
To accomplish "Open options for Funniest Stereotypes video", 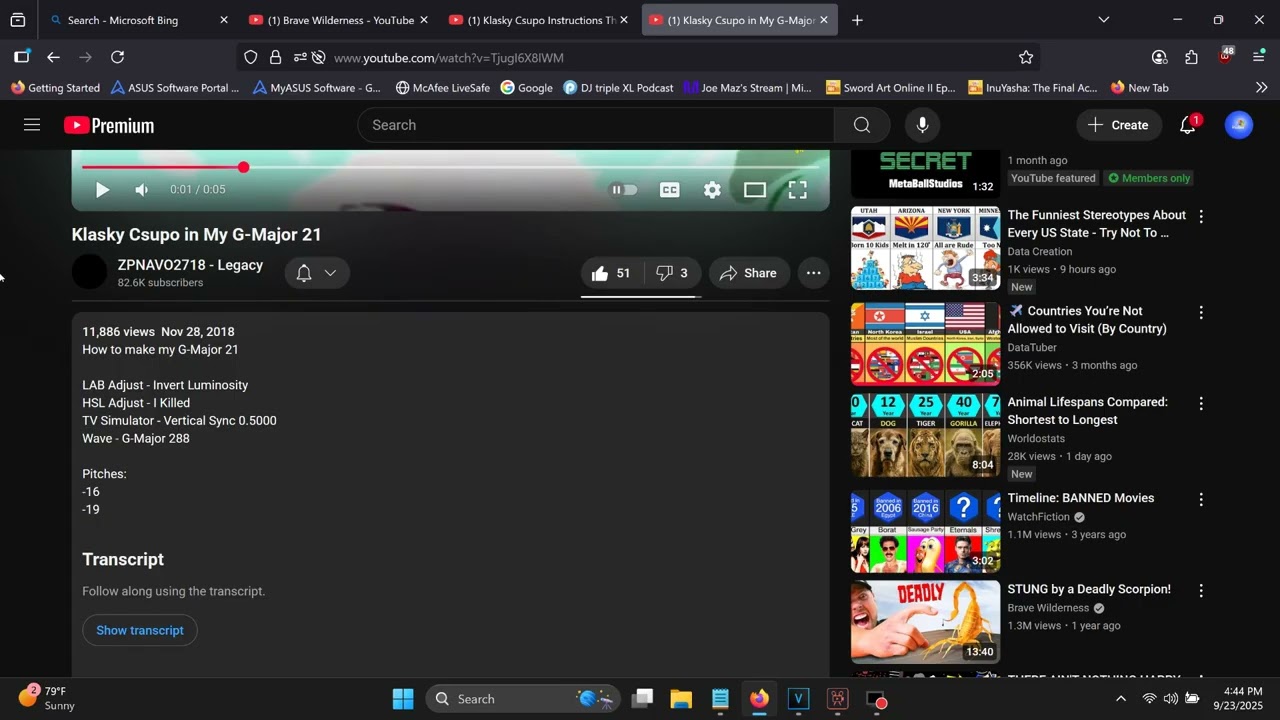I will [x=1201, y=216].
